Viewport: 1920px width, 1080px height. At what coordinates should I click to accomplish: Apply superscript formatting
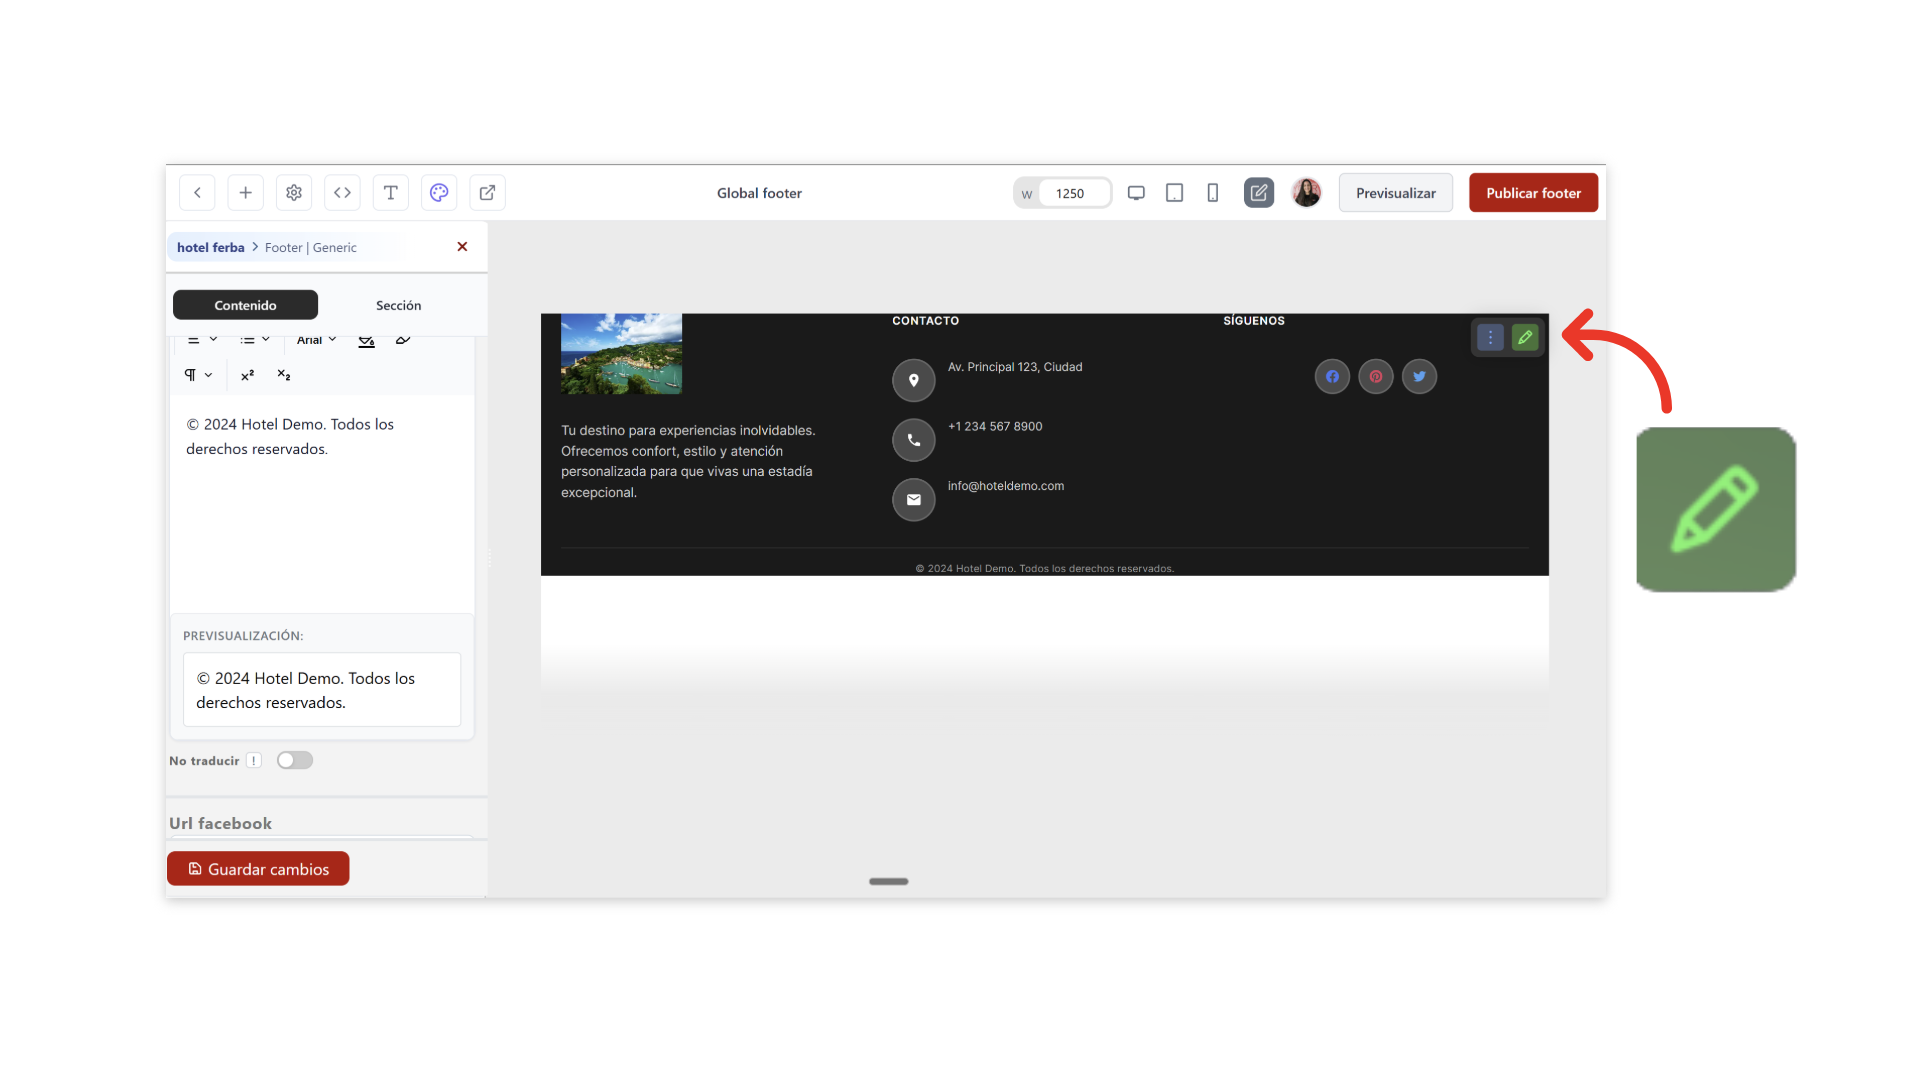click(247, 375)
